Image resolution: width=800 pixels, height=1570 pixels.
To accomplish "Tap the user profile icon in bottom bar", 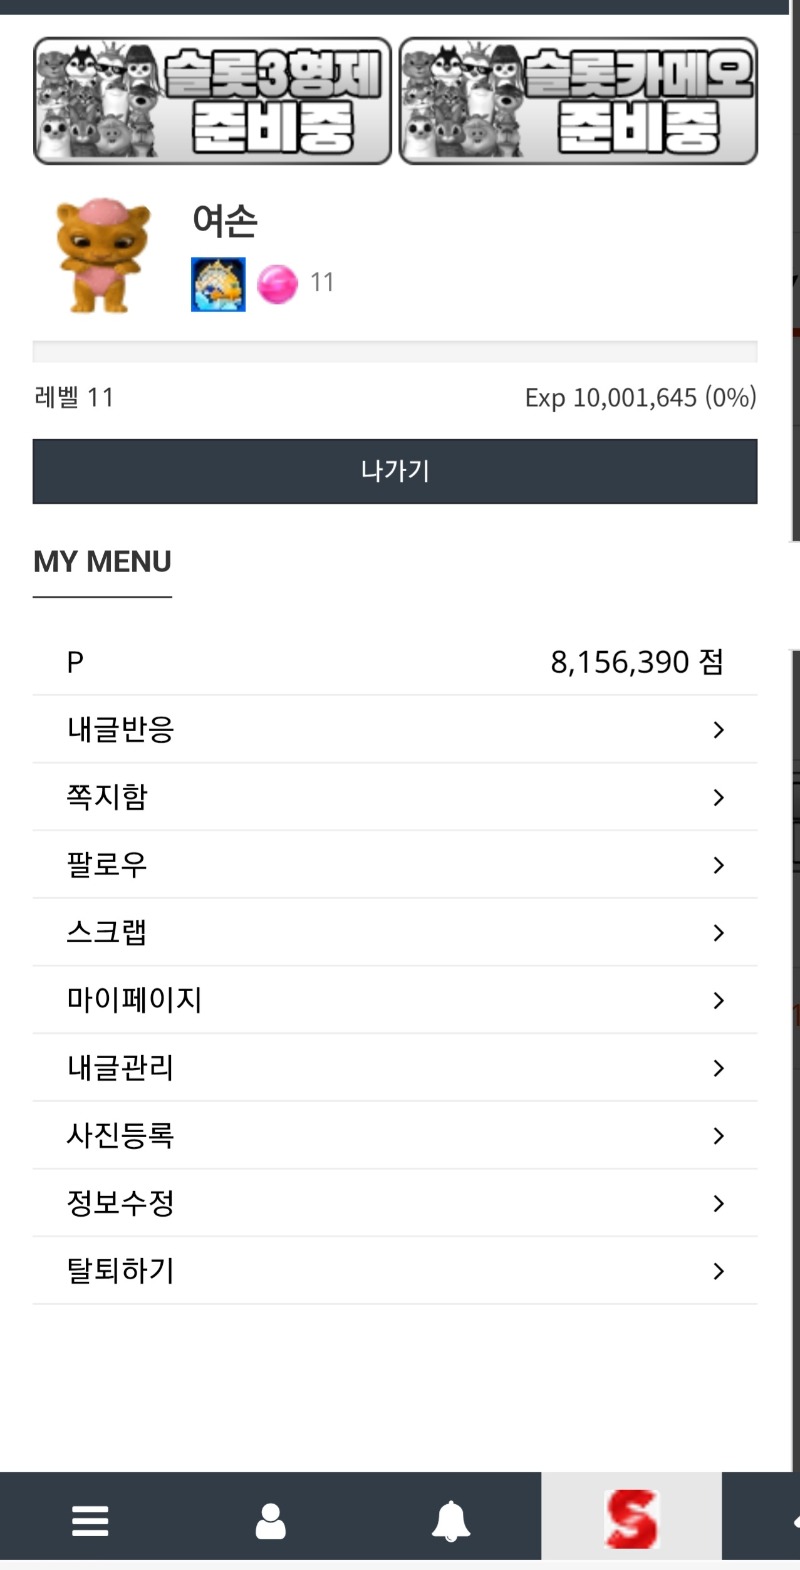I will pos(270,1521).
